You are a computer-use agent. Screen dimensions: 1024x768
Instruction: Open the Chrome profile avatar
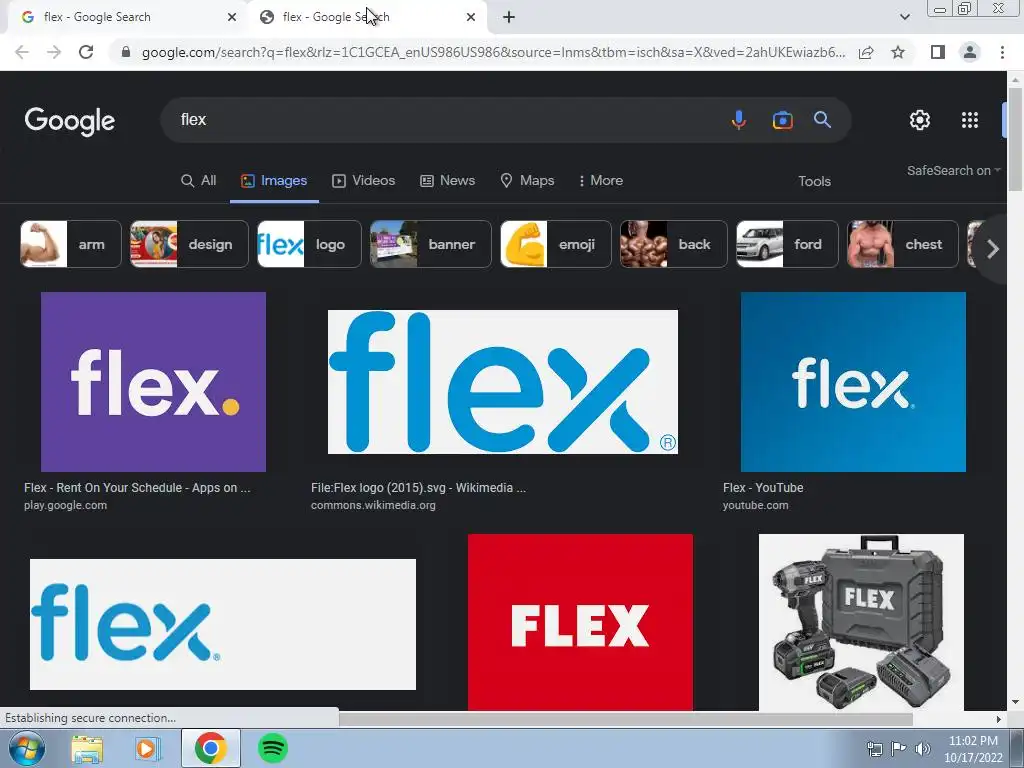pos(970,52)
